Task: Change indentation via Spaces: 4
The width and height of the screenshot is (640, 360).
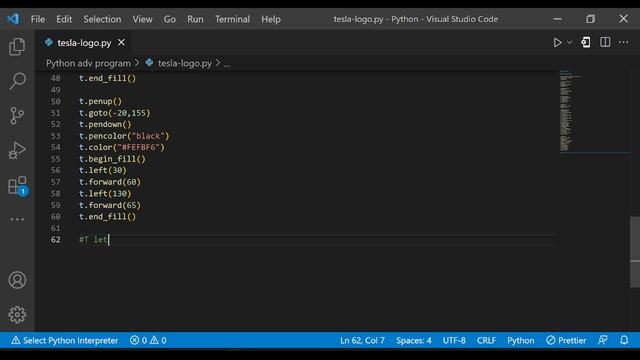Action: point(413,340)
